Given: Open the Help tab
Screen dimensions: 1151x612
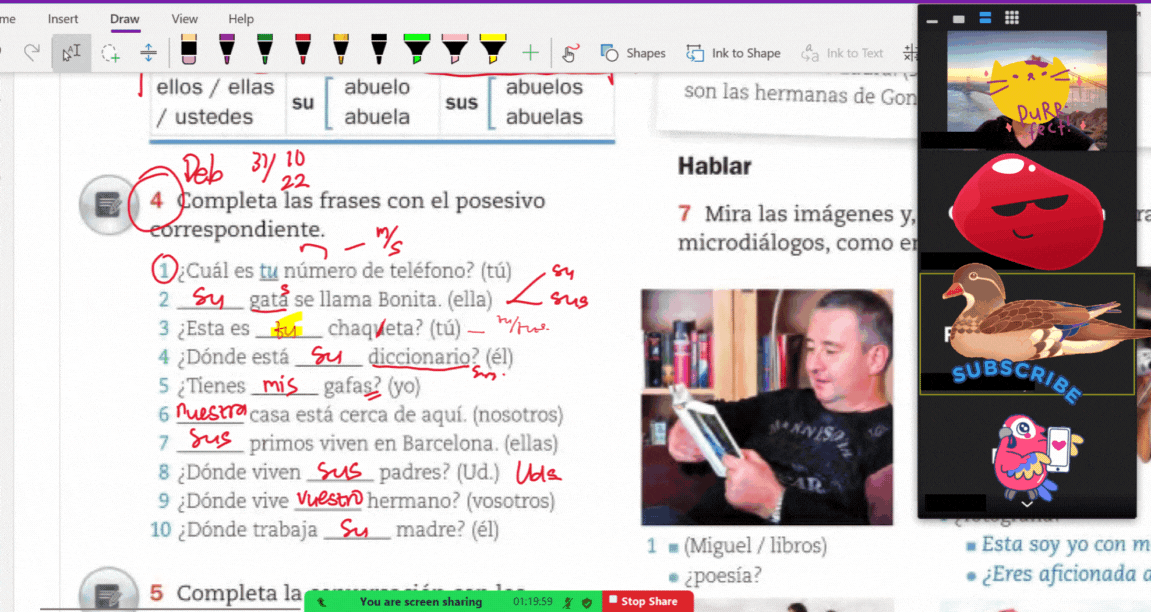Looking at the screenshot, I should [x=241, y=19].
